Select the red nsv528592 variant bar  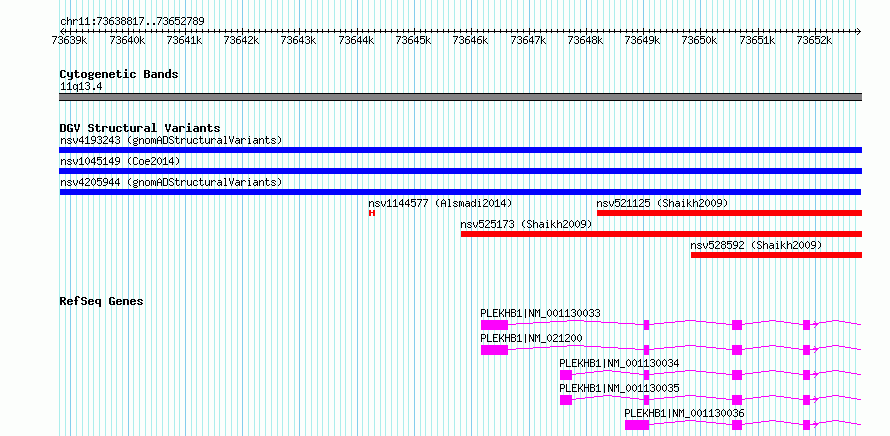click(776, 255)
